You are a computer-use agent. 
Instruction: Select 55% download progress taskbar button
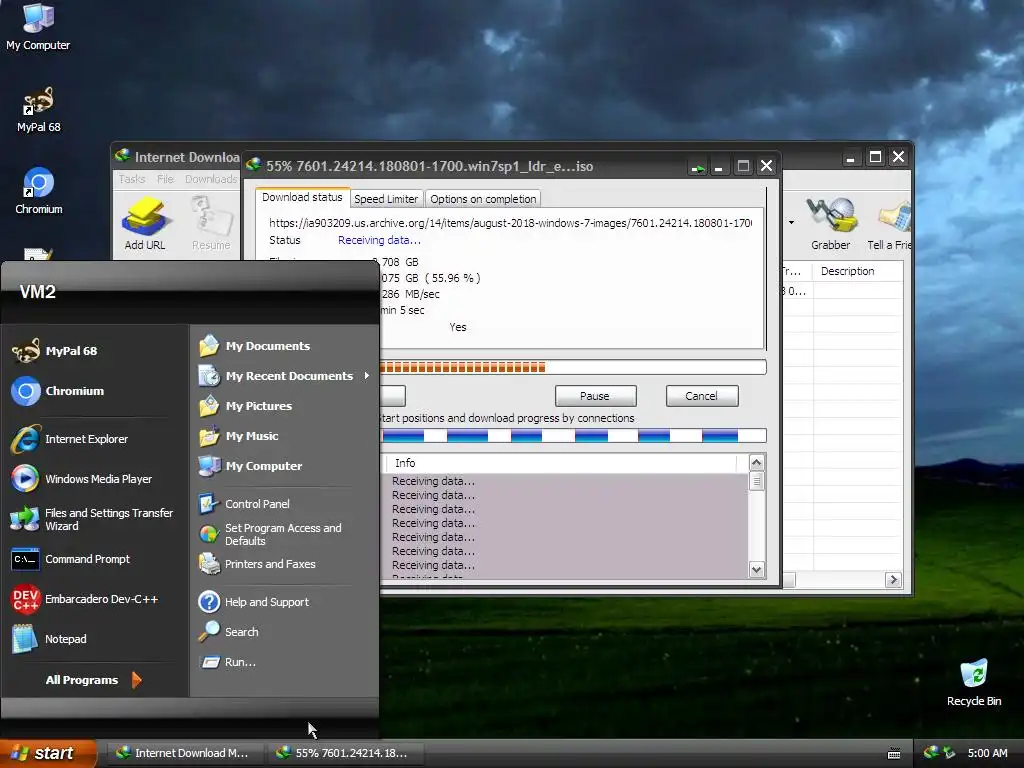point(345,753)
